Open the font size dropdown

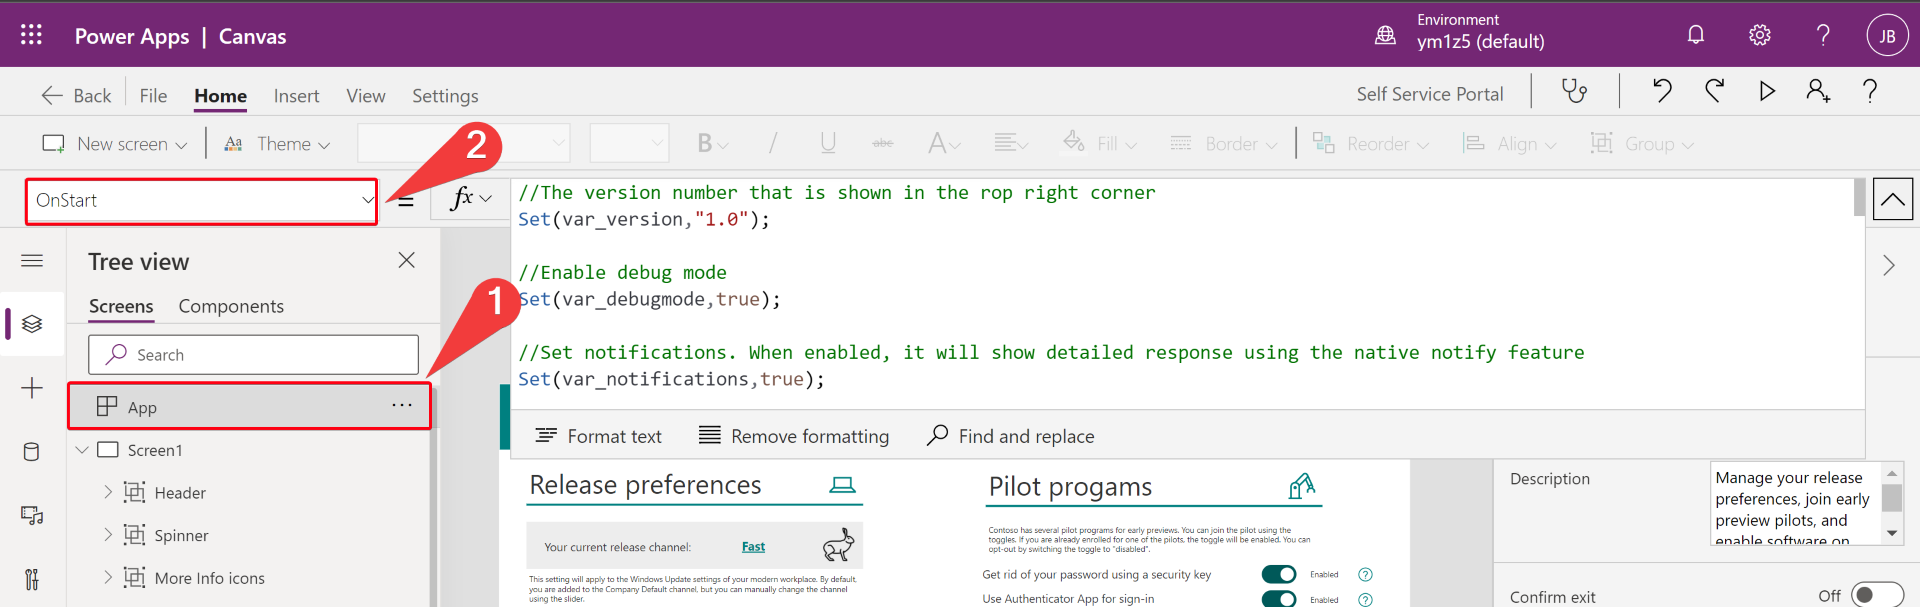[629, 143]
